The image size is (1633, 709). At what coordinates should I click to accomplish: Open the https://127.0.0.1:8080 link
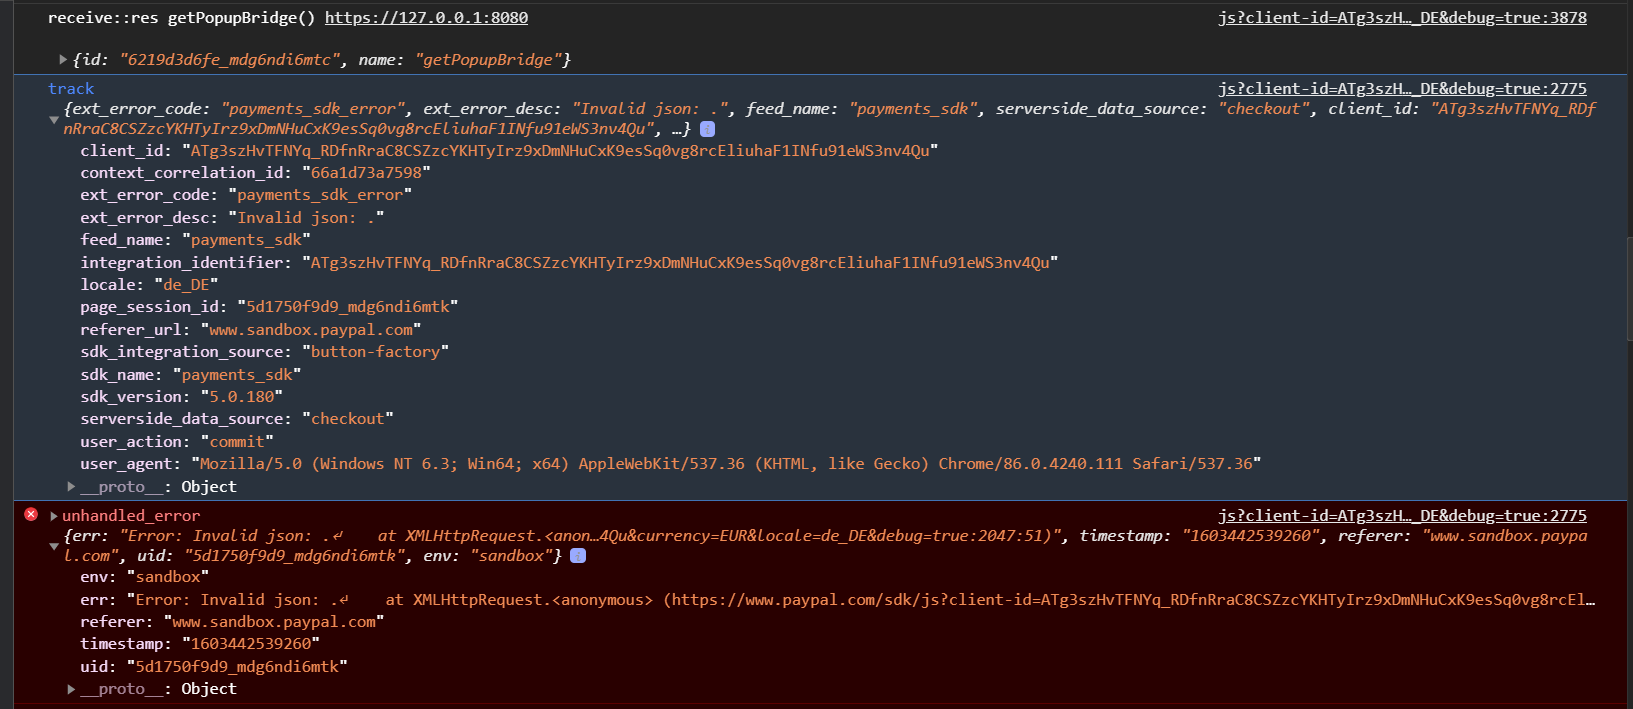pyautogui.click(x=426, y=18)
